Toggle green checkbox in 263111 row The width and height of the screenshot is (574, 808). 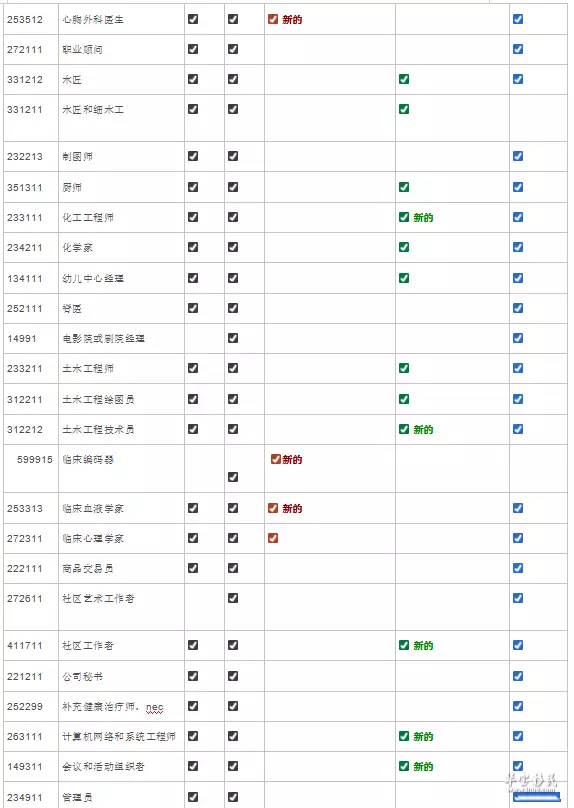tap(404, 736)
